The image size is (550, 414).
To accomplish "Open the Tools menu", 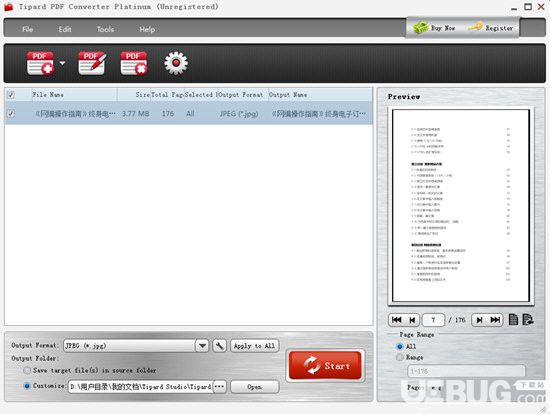I will click(105, 29).
